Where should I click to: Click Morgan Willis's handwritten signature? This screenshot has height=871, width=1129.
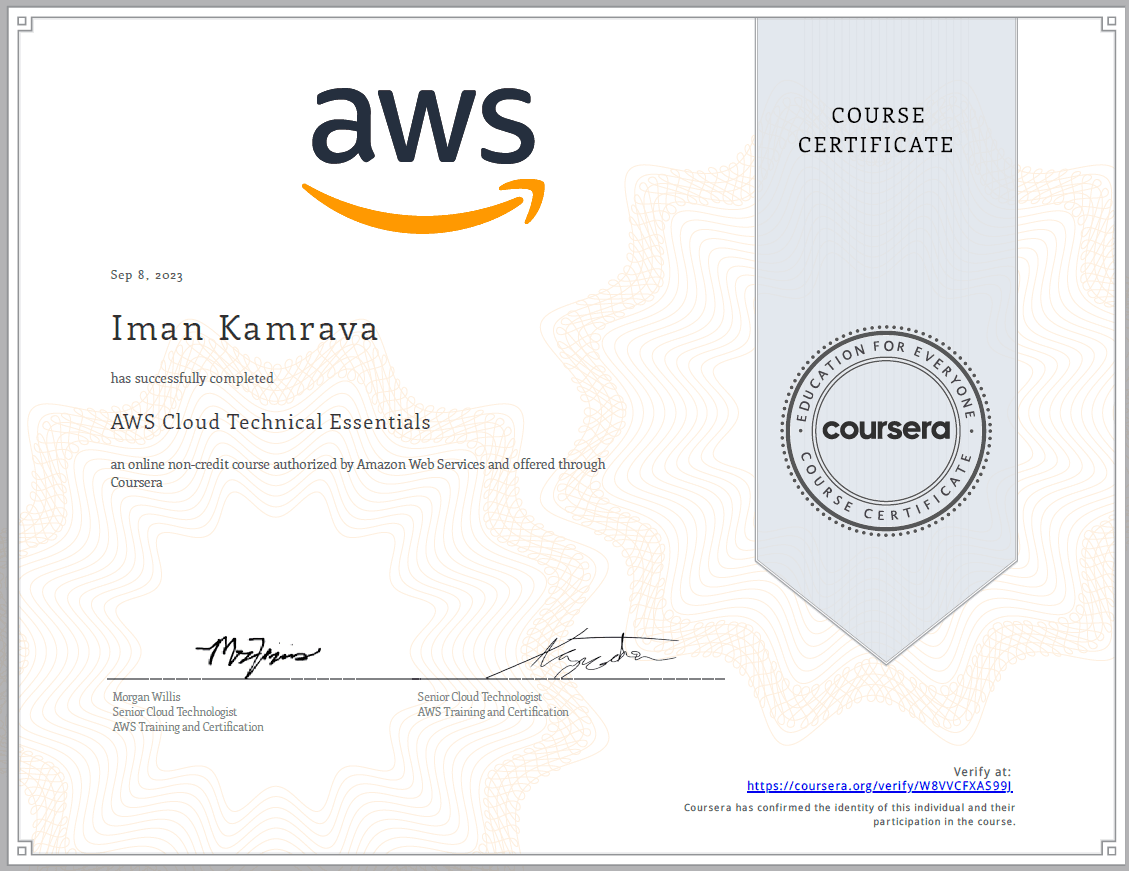pyautogui.click(x=258, y=656)
